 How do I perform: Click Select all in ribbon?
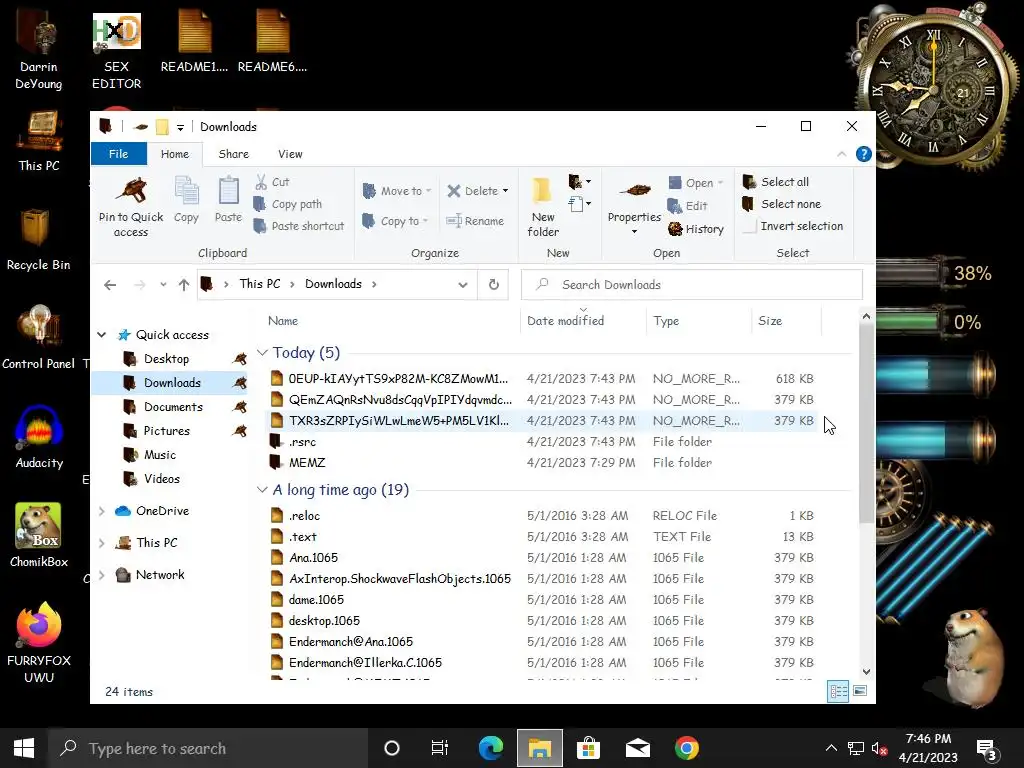click(x=776, y=182)
